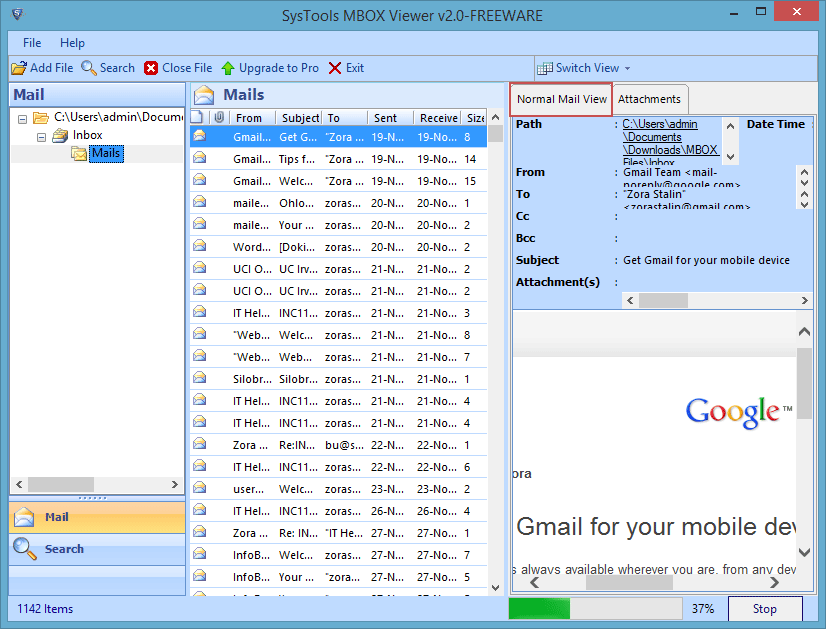The image size is (826, 629).
Task: Click the envelope icon of the 'Re:IN...' mail
Action: (200, 444)
